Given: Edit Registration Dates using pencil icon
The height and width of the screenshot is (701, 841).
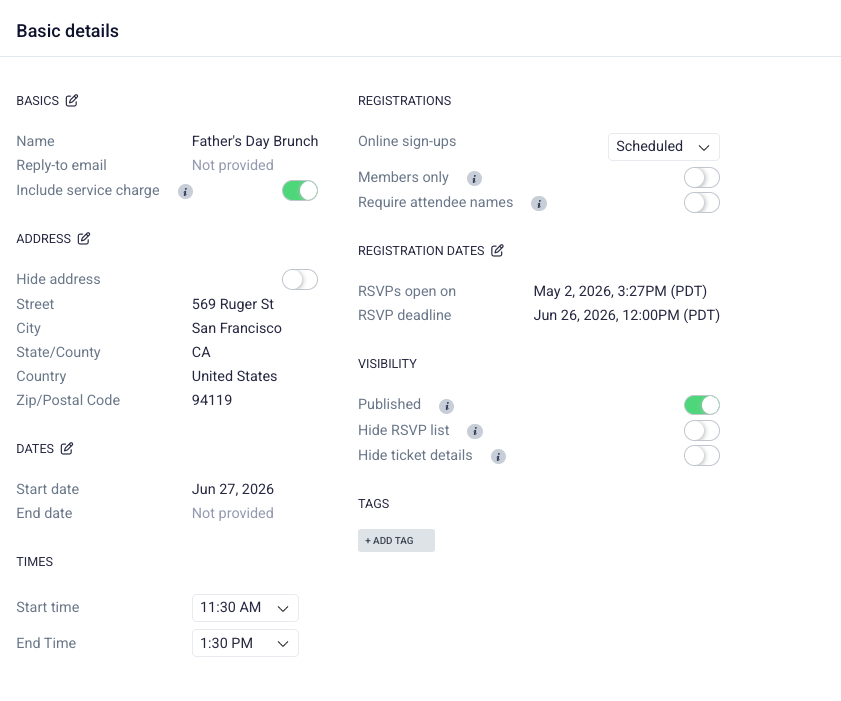Looking at the screenshot, I should pyautogui.click(x=497, y=250).
